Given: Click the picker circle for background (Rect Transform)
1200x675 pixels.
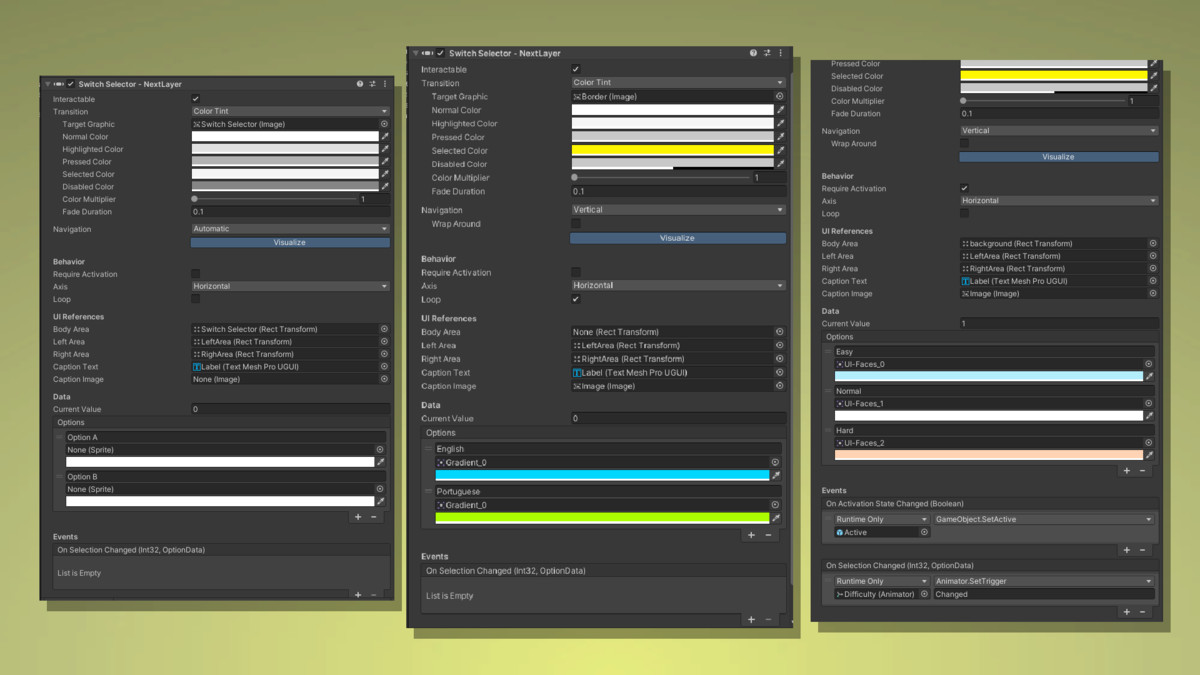Looking at the screenshot, I should [x=1152, y=243].
